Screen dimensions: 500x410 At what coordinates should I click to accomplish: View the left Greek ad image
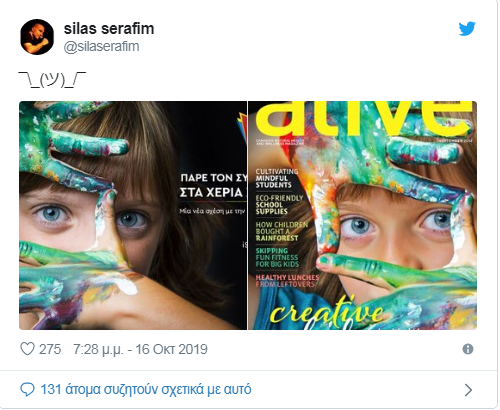click(x=133, y=215)
